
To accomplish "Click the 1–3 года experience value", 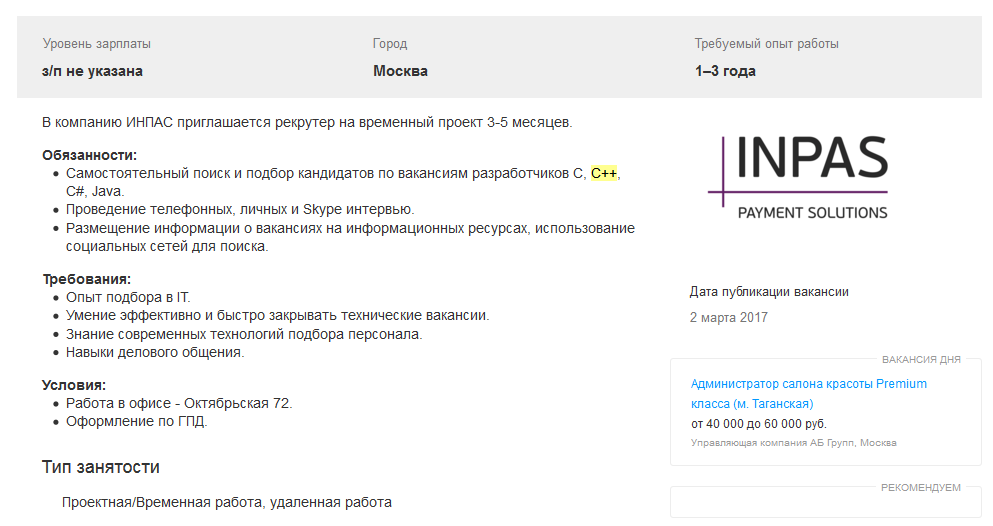I will (725, 71).
